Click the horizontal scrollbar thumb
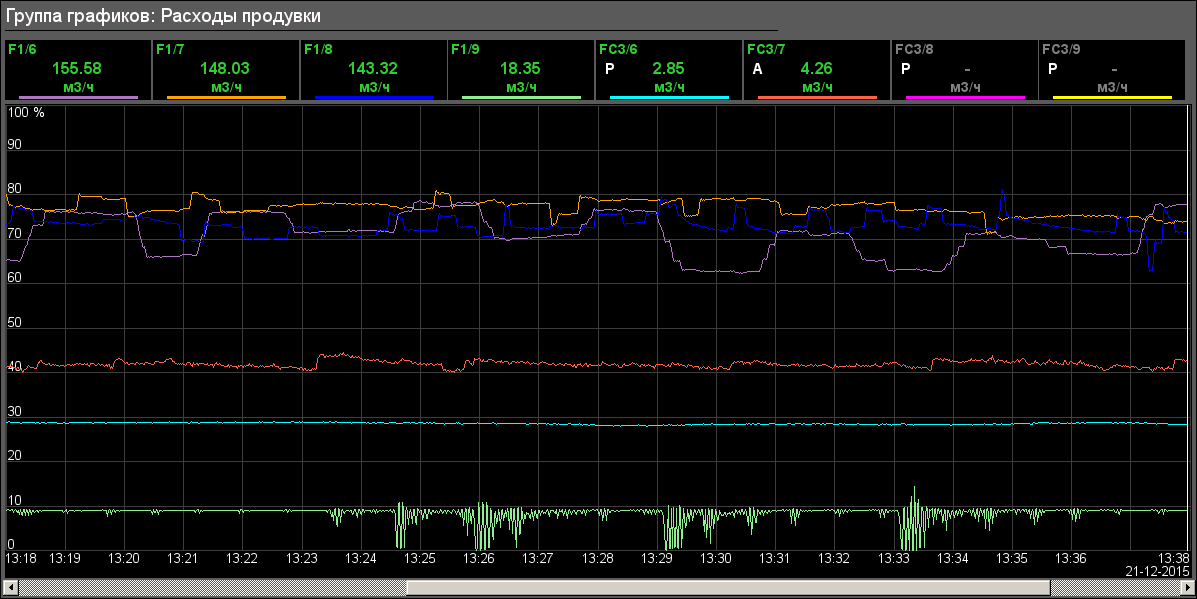This screenshot has width=1197, height=599. click(x=728, y=588)
